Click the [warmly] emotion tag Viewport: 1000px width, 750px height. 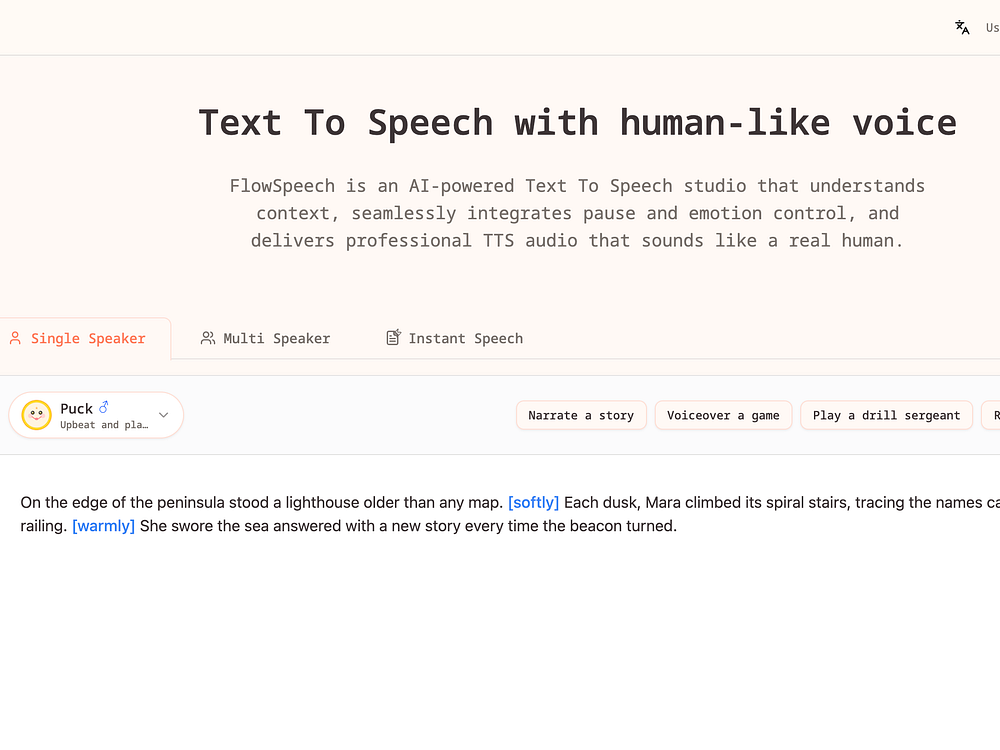click(103, 526)
